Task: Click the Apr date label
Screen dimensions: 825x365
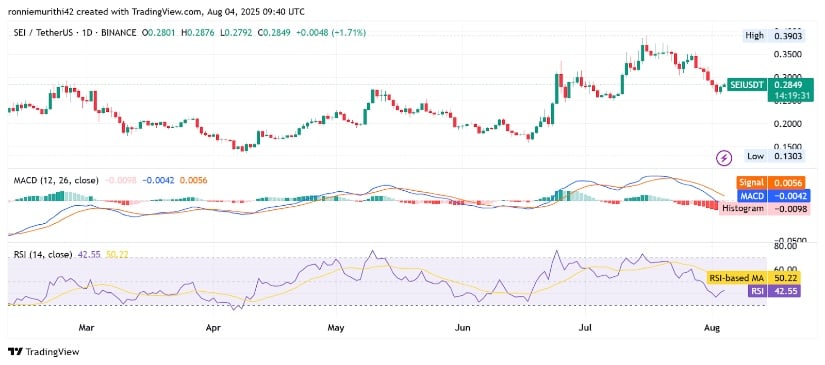Action: pos(213,328)
